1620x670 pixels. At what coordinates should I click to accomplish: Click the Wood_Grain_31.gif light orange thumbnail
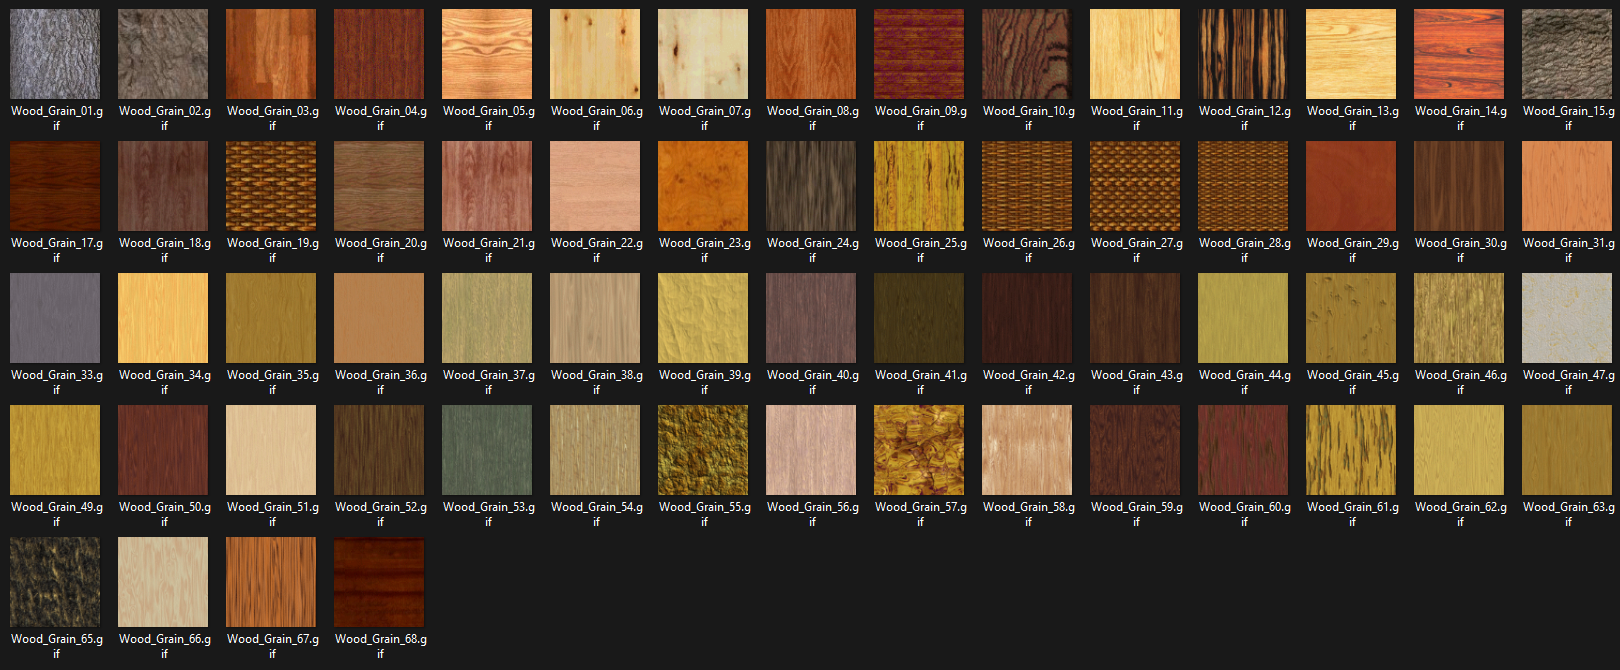point(1567,186)
